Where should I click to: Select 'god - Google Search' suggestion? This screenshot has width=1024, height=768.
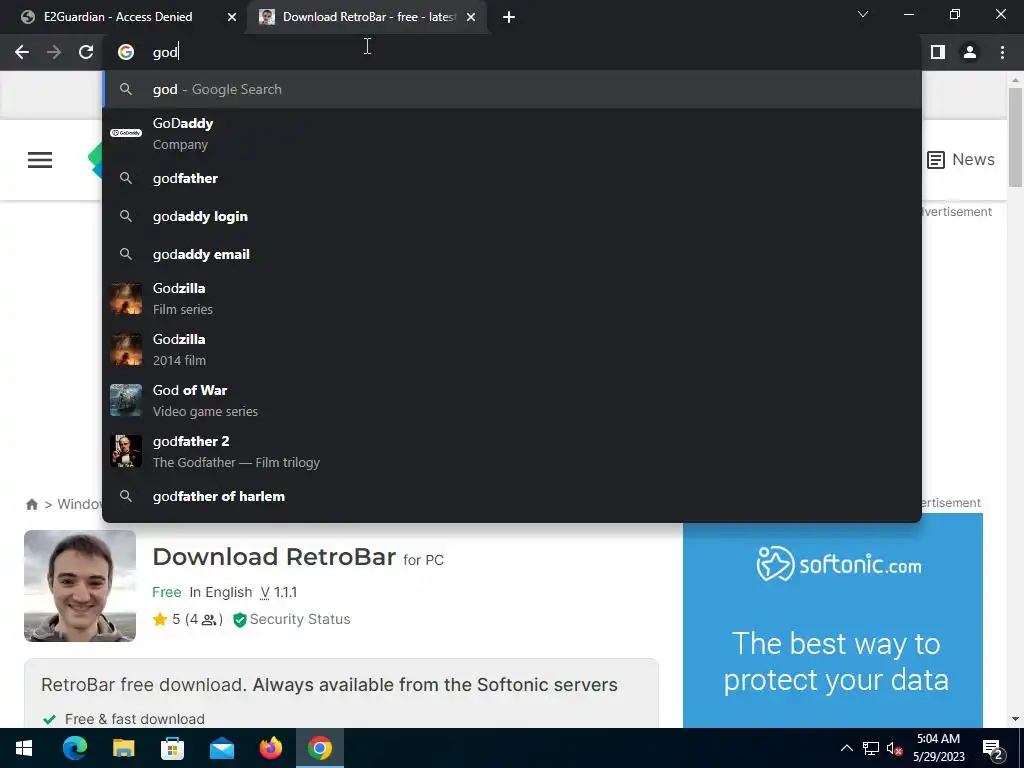pos(512,89)
